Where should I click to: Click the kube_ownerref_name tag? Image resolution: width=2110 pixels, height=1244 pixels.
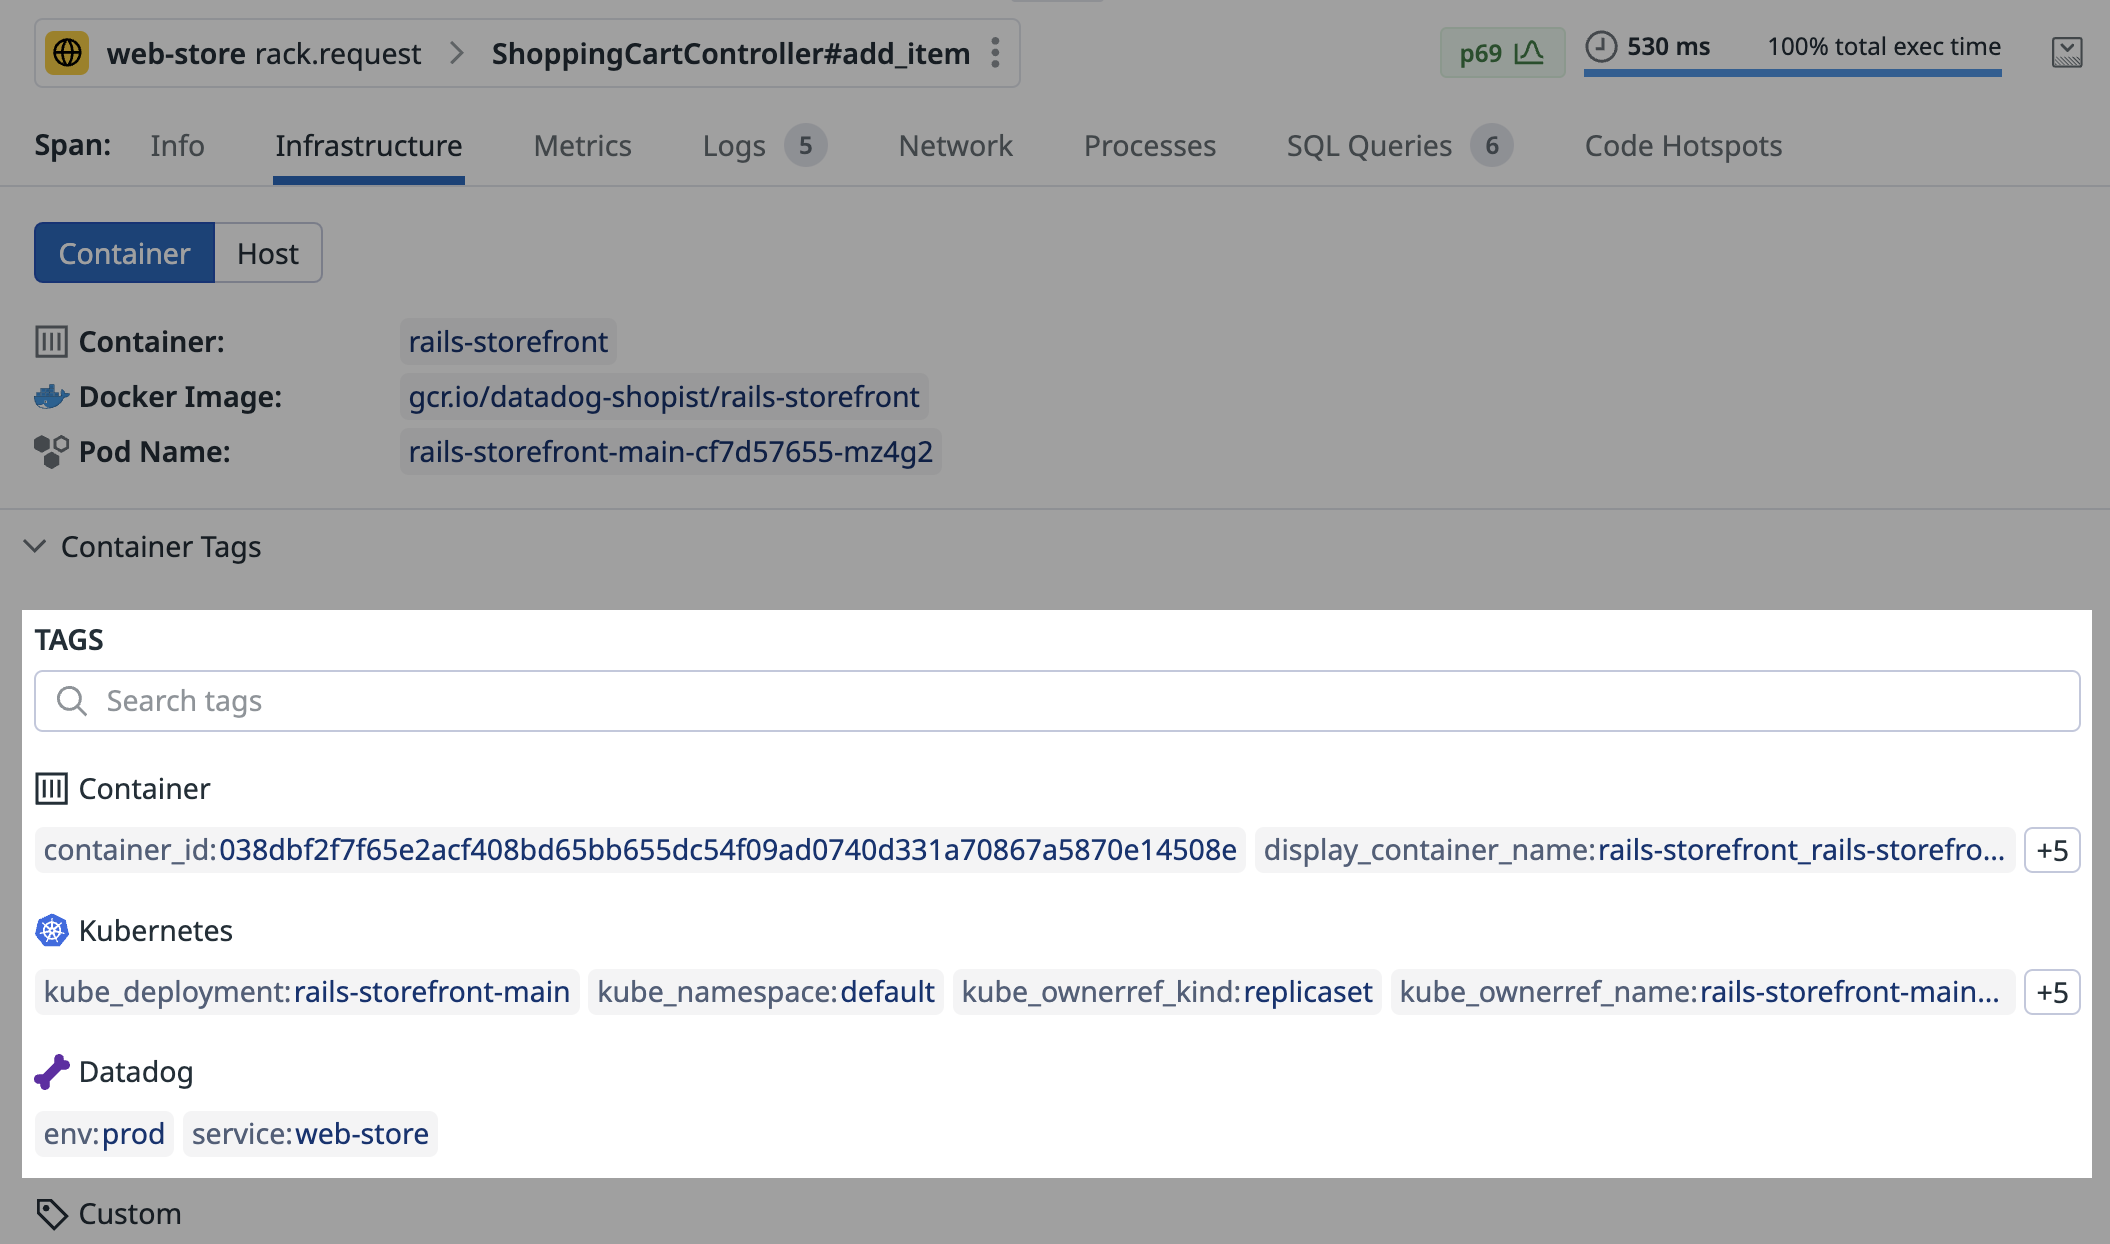click(x=1702, y=992)
